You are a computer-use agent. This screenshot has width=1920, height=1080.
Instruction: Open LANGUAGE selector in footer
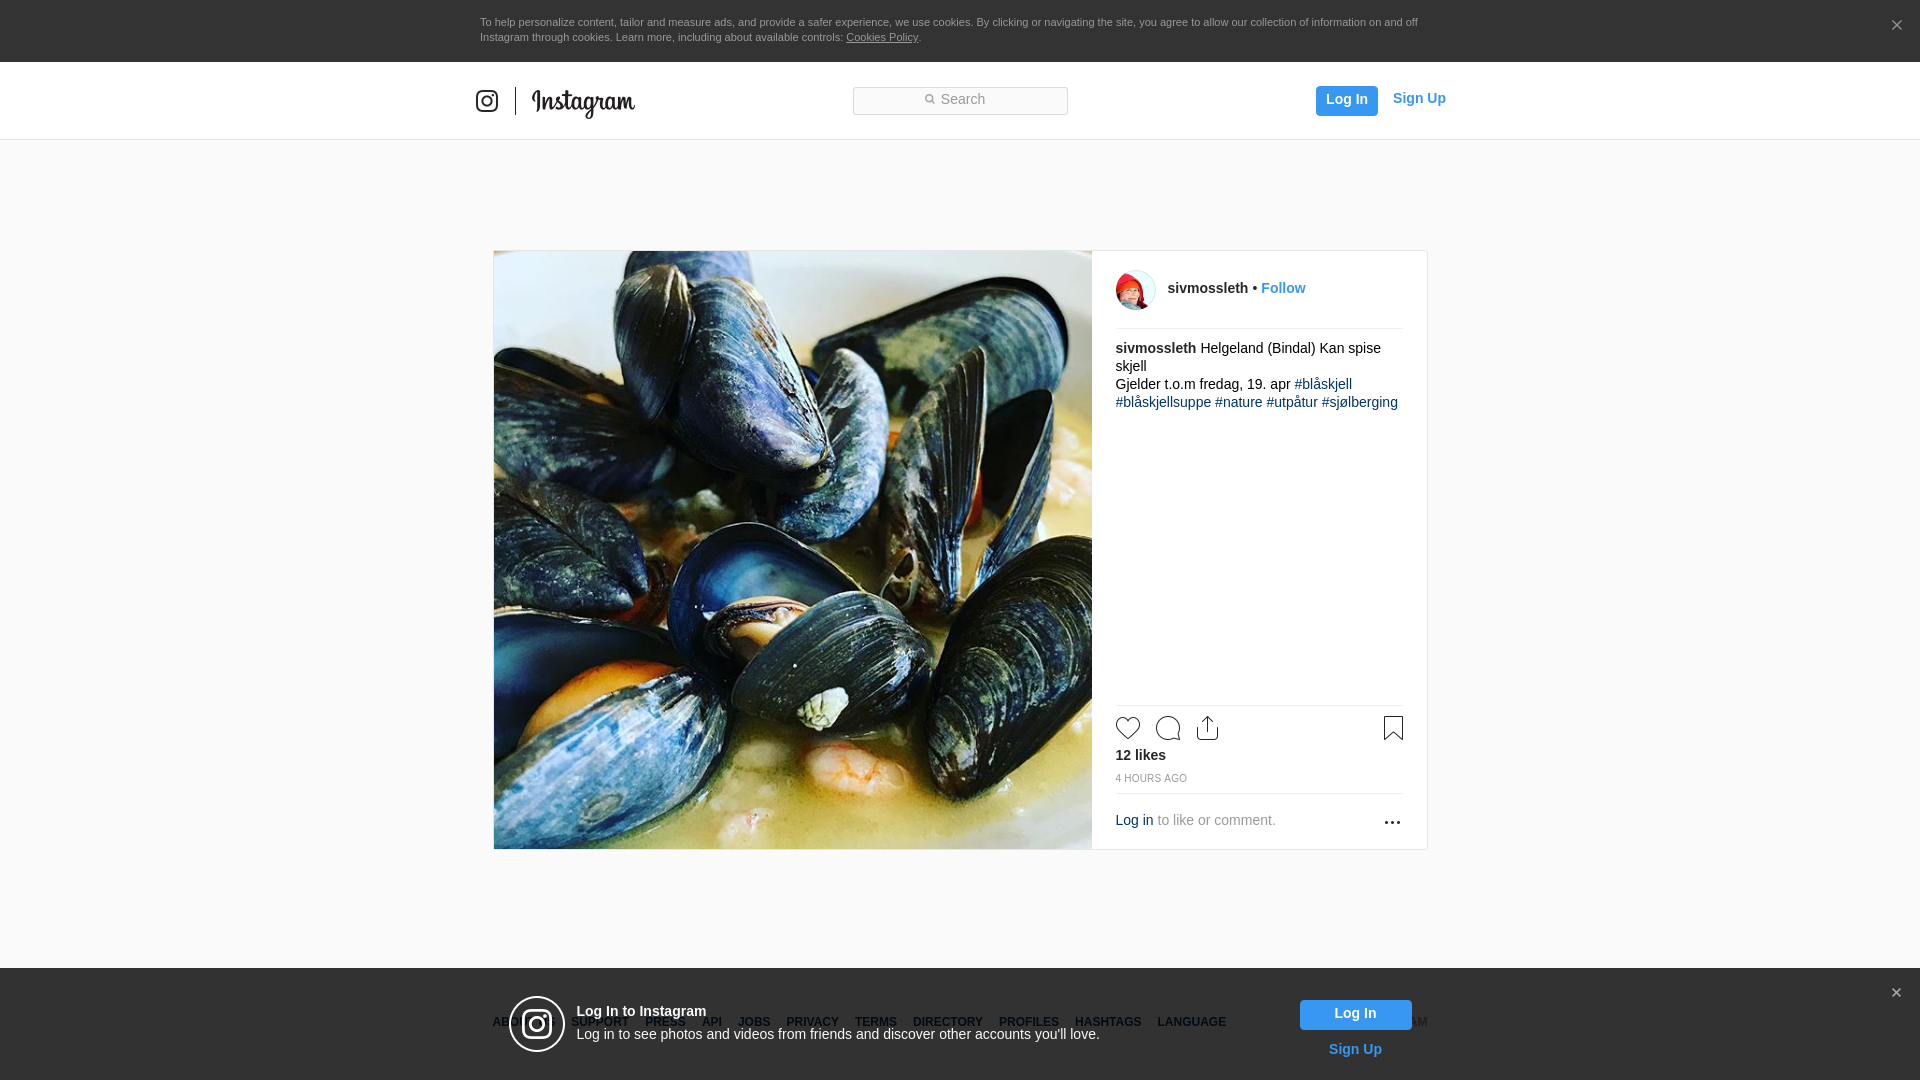[1191, 1022]
